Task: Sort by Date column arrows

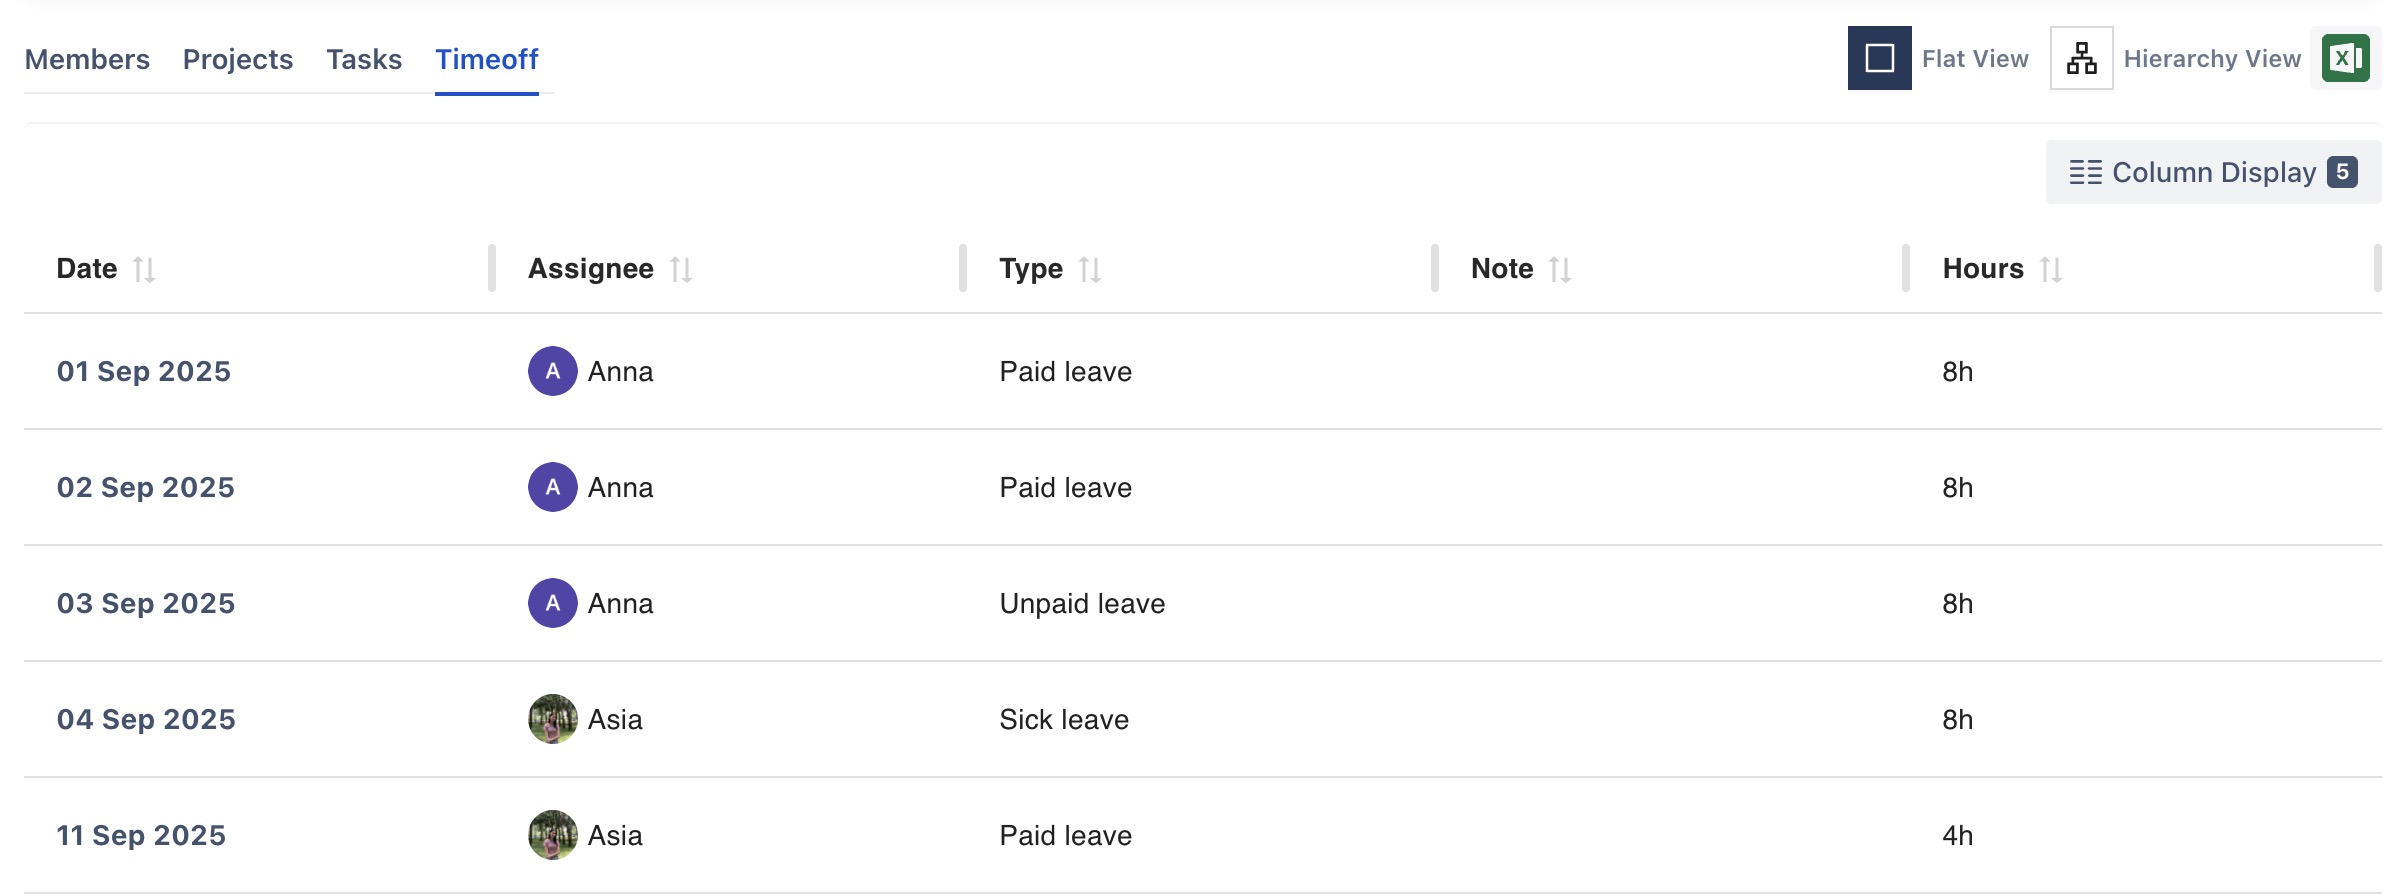Action: click(x=144, y=270)
